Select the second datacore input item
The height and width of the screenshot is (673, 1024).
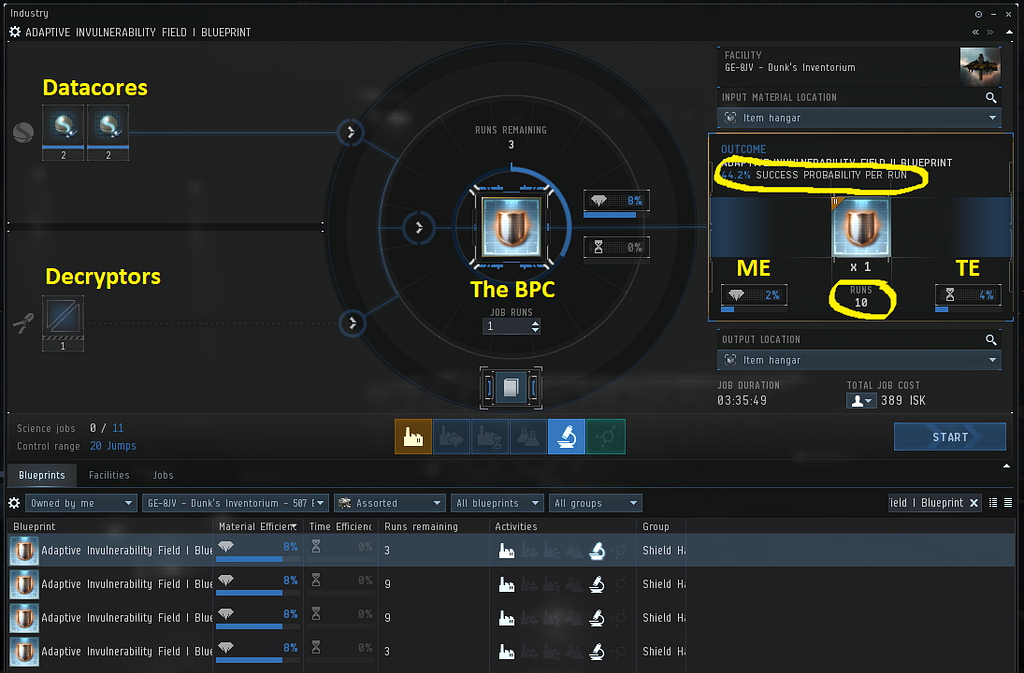[x=108, y=133]
